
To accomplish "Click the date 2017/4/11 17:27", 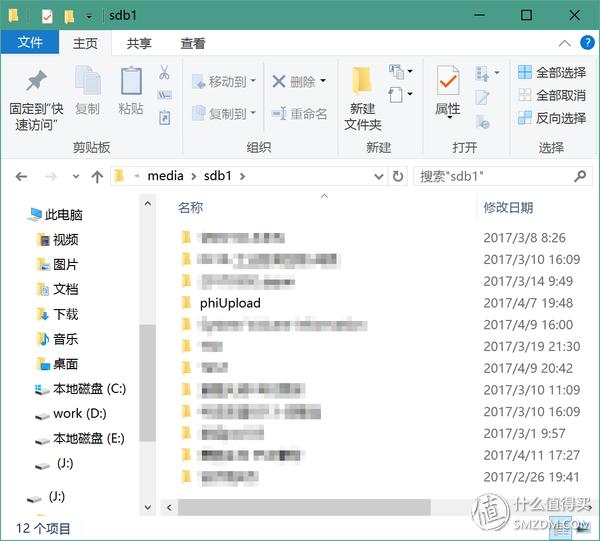I will point(532,455).
